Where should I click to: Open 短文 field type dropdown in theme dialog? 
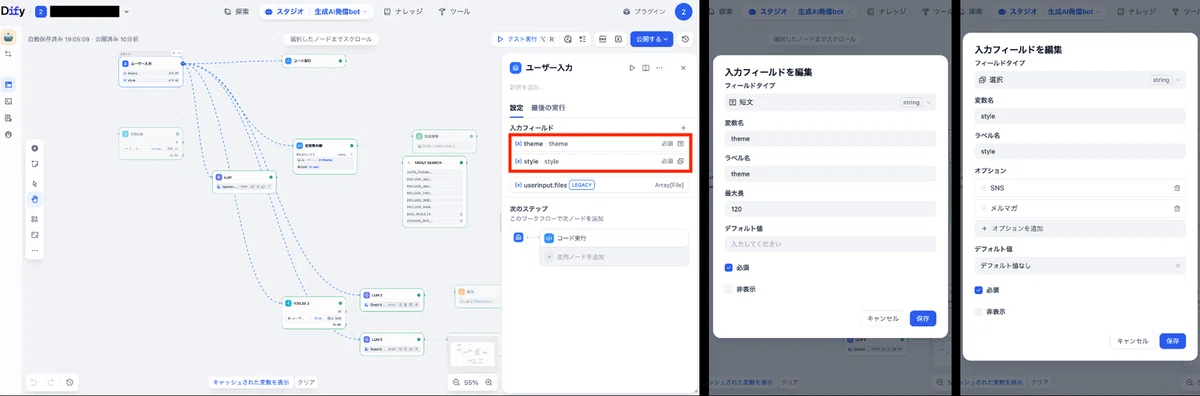tap(830, 102)
